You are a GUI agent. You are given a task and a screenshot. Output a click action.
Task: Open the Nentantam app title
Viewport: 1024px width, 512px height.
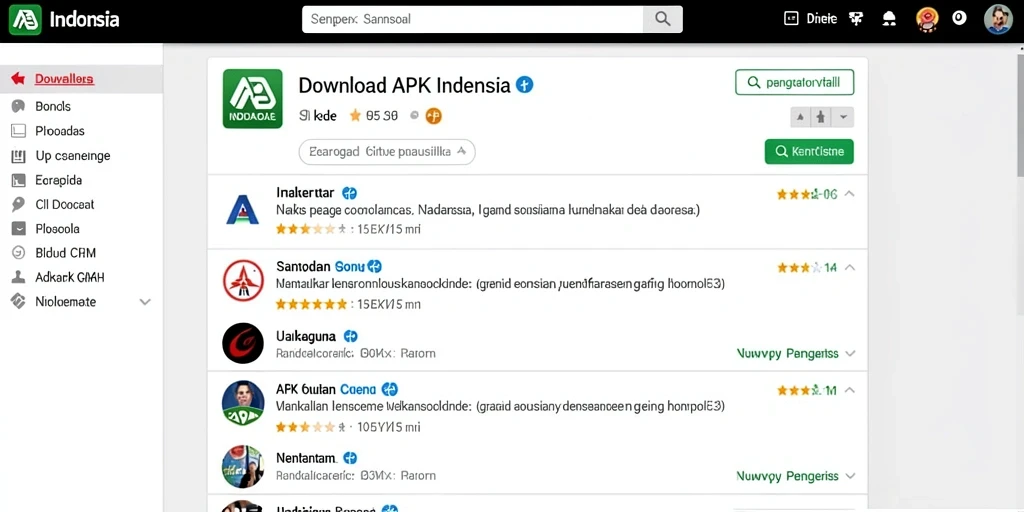306,458
